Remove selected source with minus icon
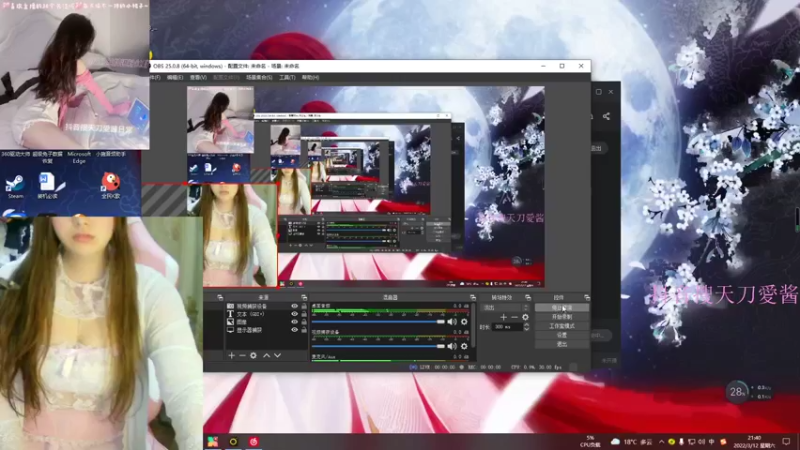The height and width of the screenshot is (450, 800). [242, 355]
